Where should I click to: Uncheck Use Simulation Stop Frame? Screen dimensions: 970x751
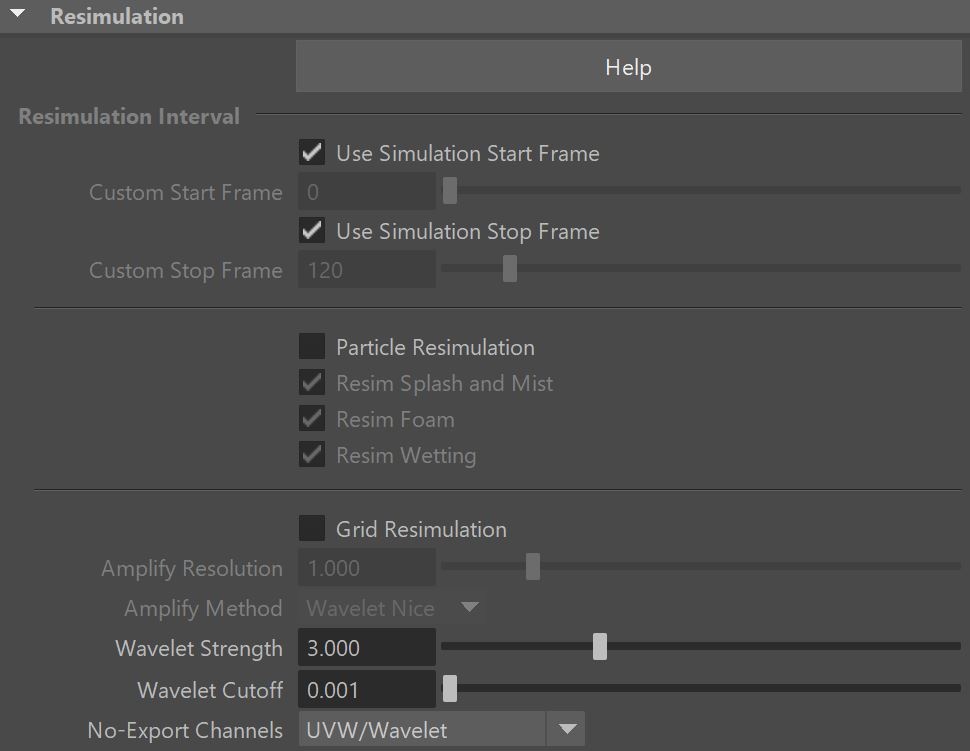[312, 230]
